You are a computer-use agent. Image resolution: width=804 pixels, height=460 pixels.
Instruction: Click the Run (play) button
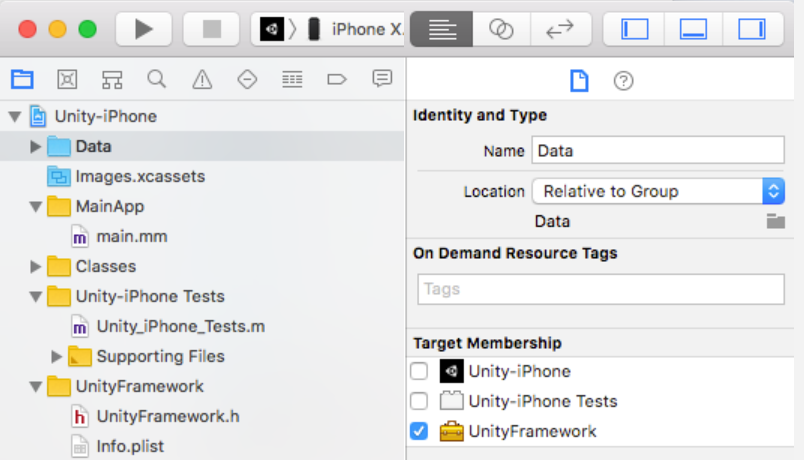click(144, 29)
